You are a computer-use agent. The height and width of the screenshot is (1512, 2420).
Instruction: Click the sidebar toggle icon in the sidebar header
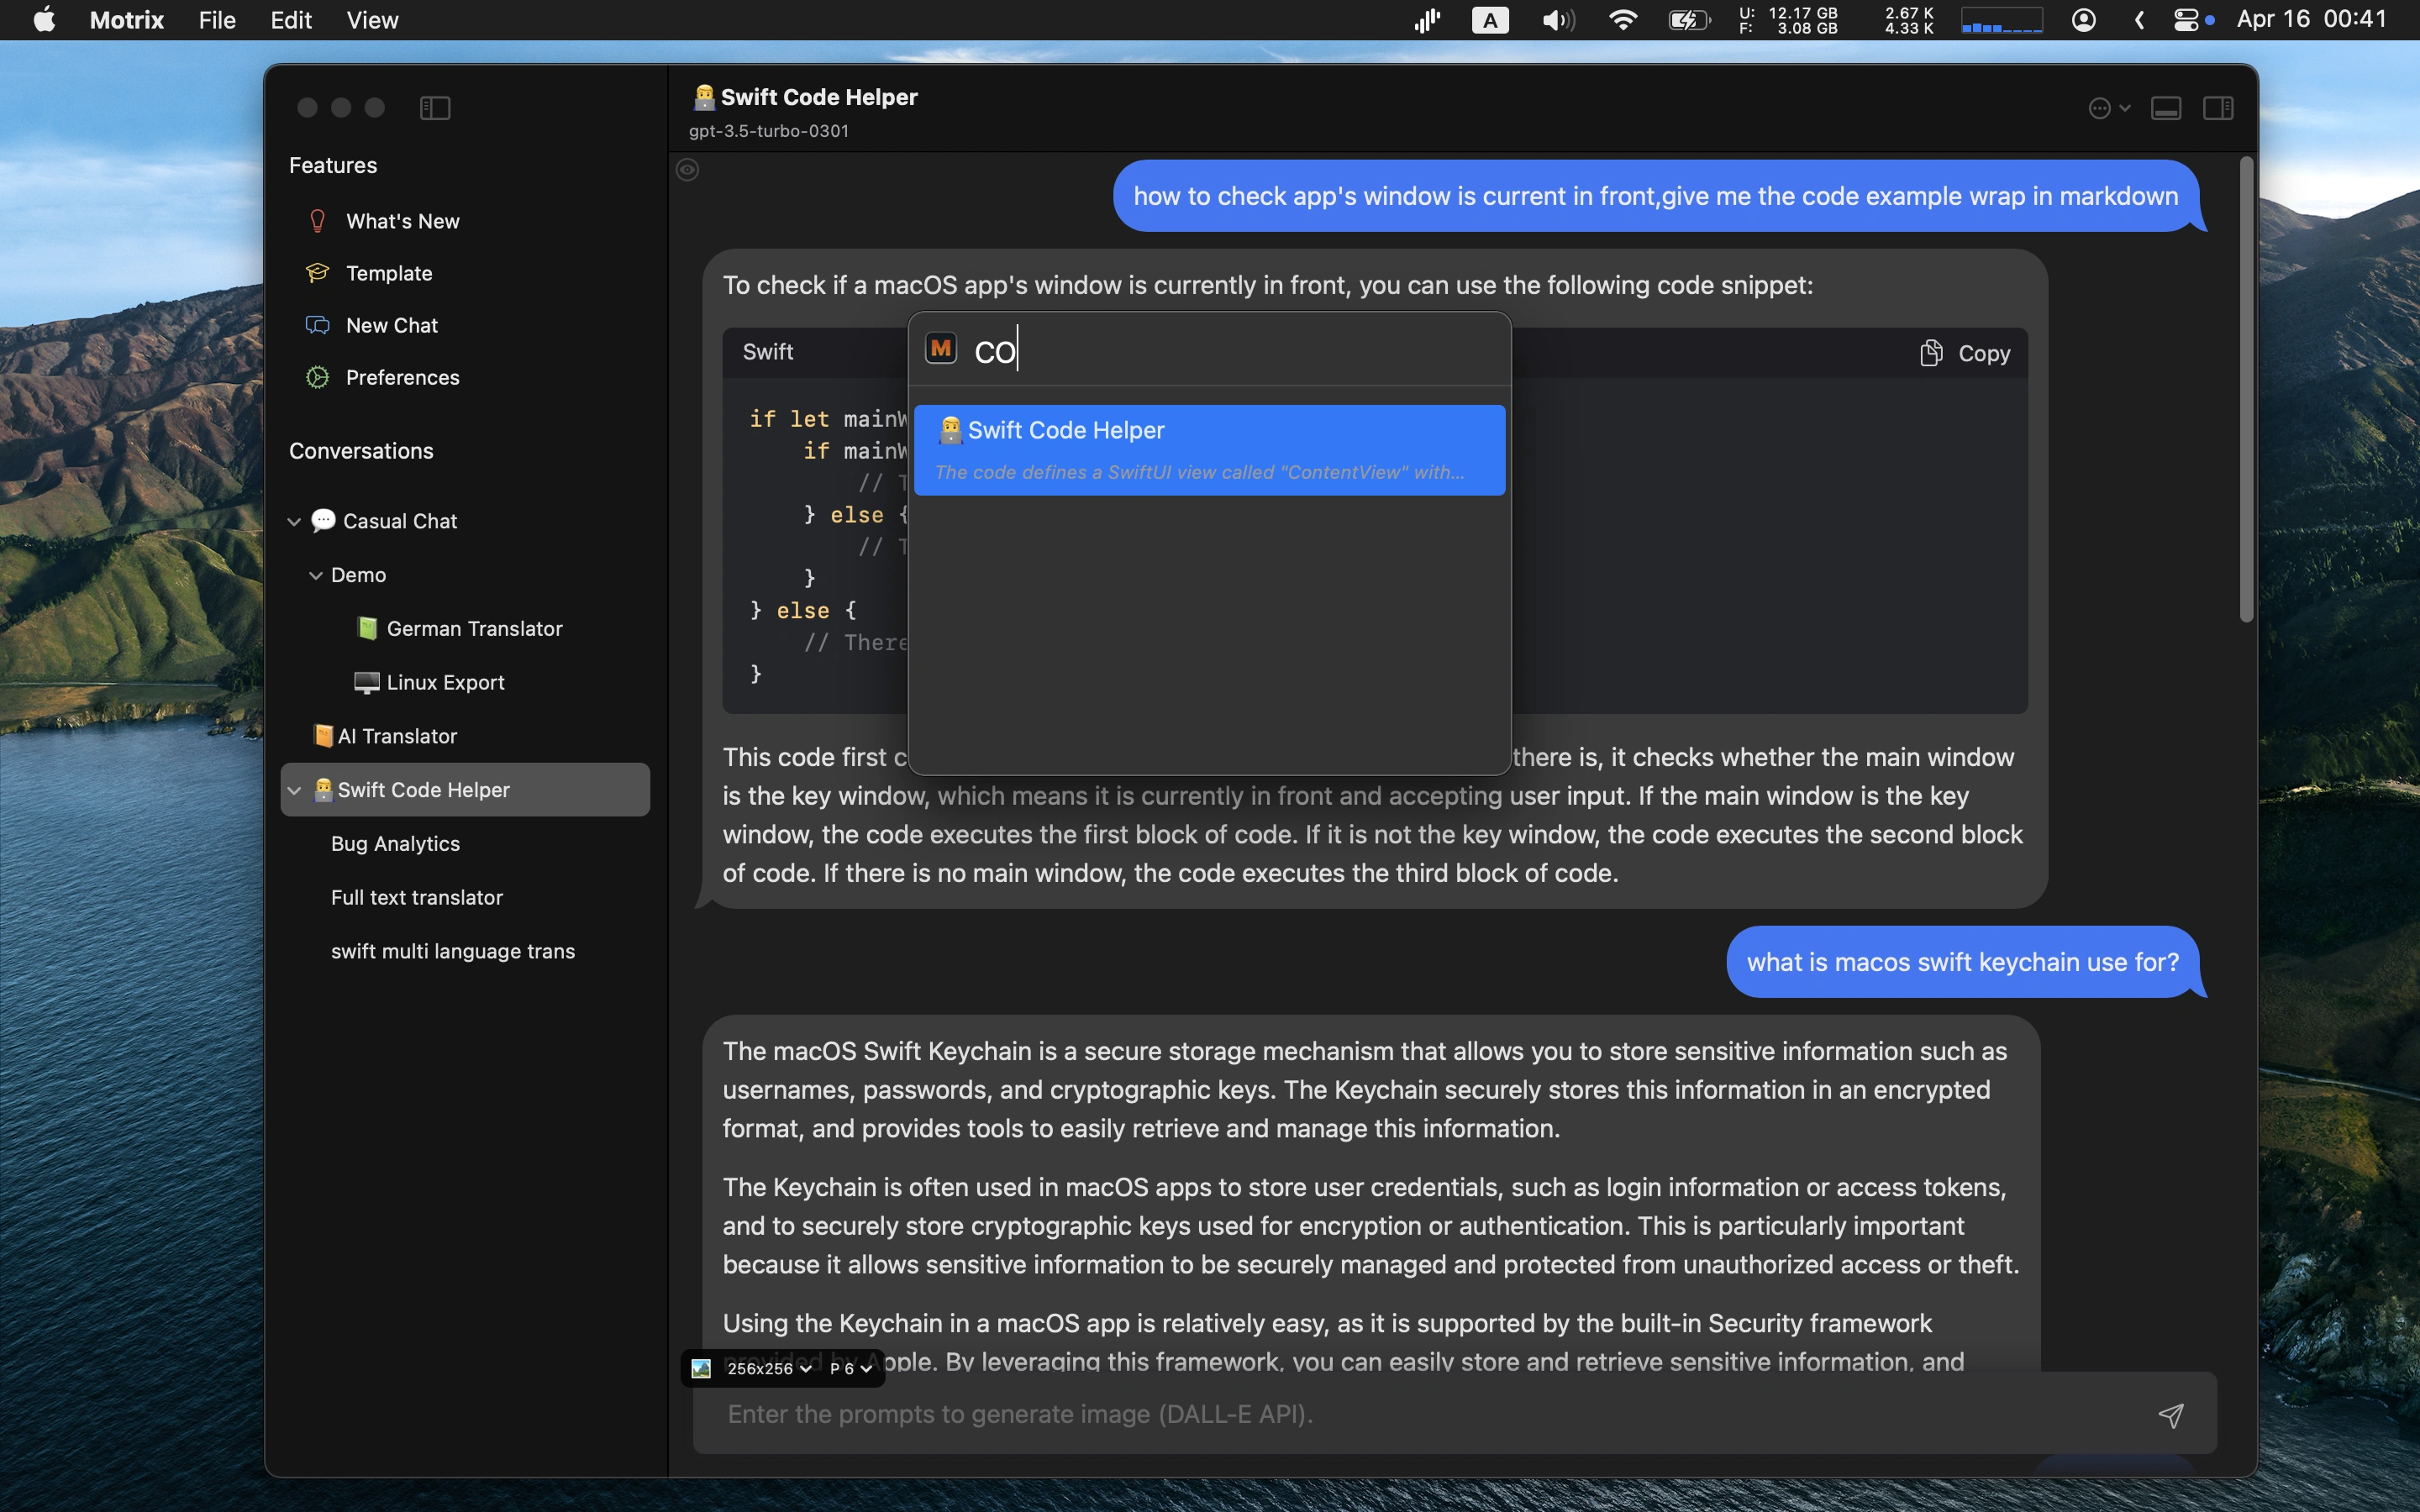[435, 108]
